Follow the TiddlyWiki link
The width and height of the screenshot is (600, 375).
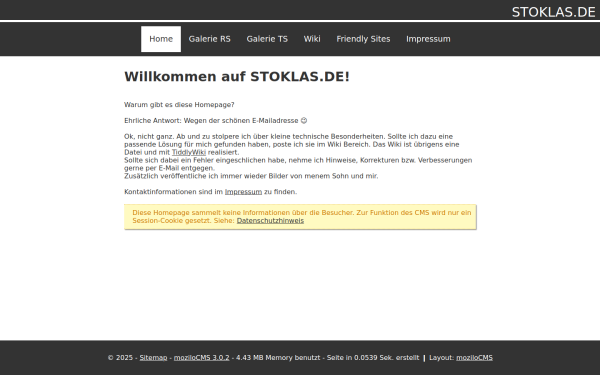pos(189,152)
